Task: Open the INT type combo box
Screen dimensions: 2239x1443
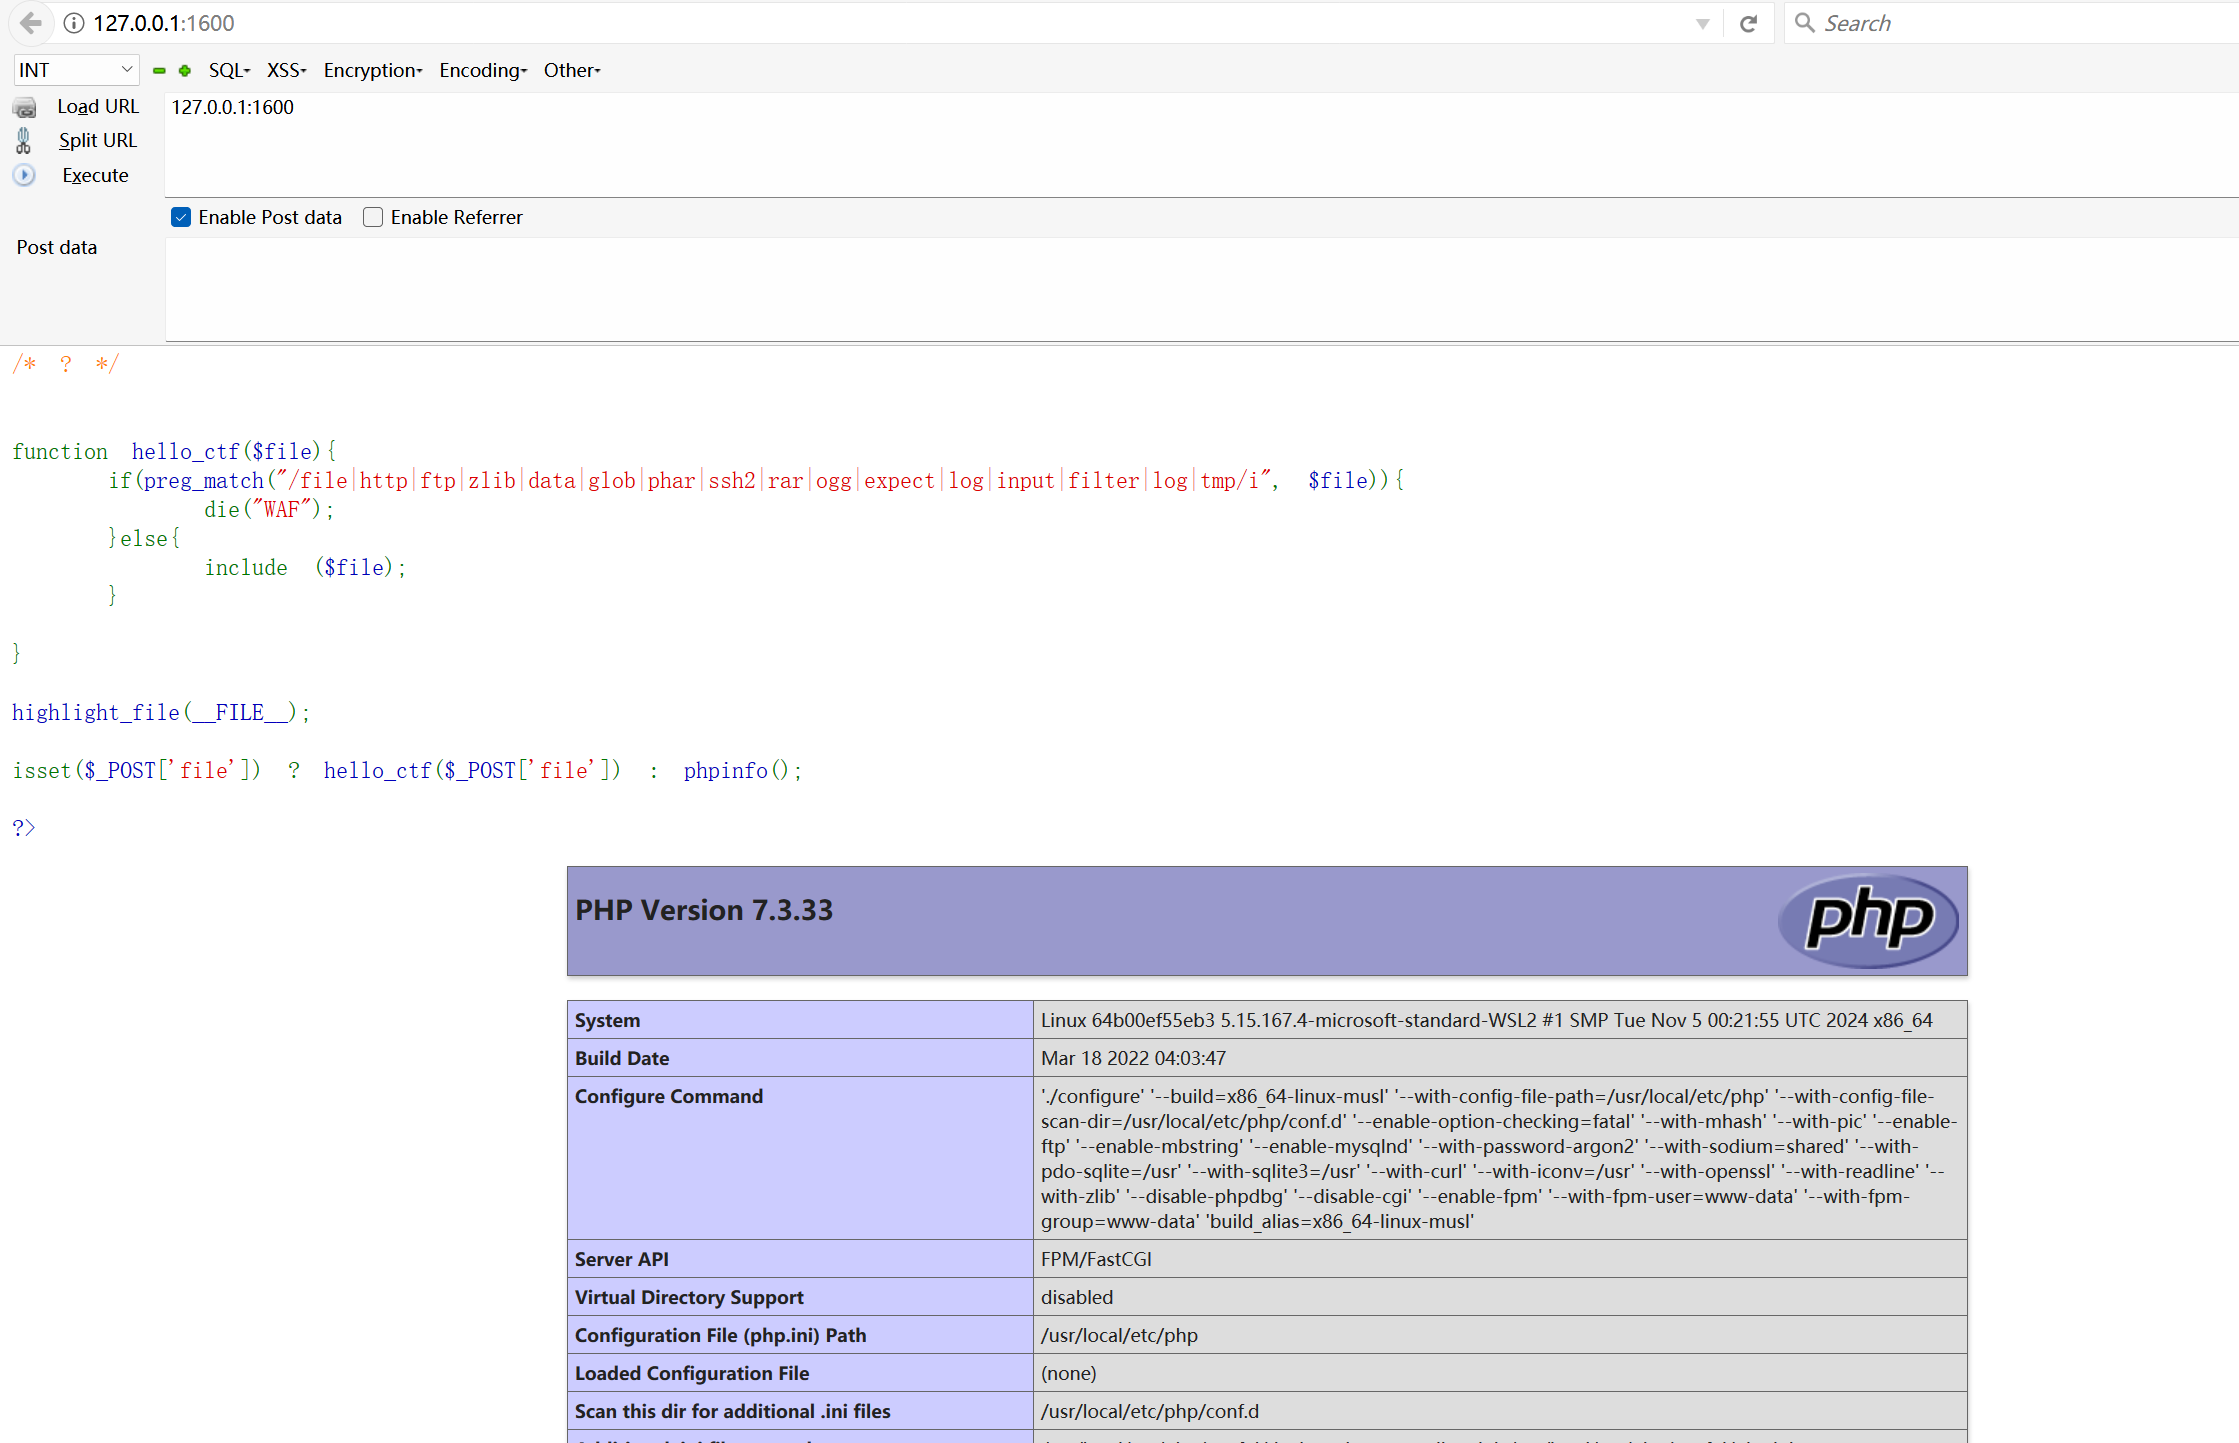Action: pos(76,70)
